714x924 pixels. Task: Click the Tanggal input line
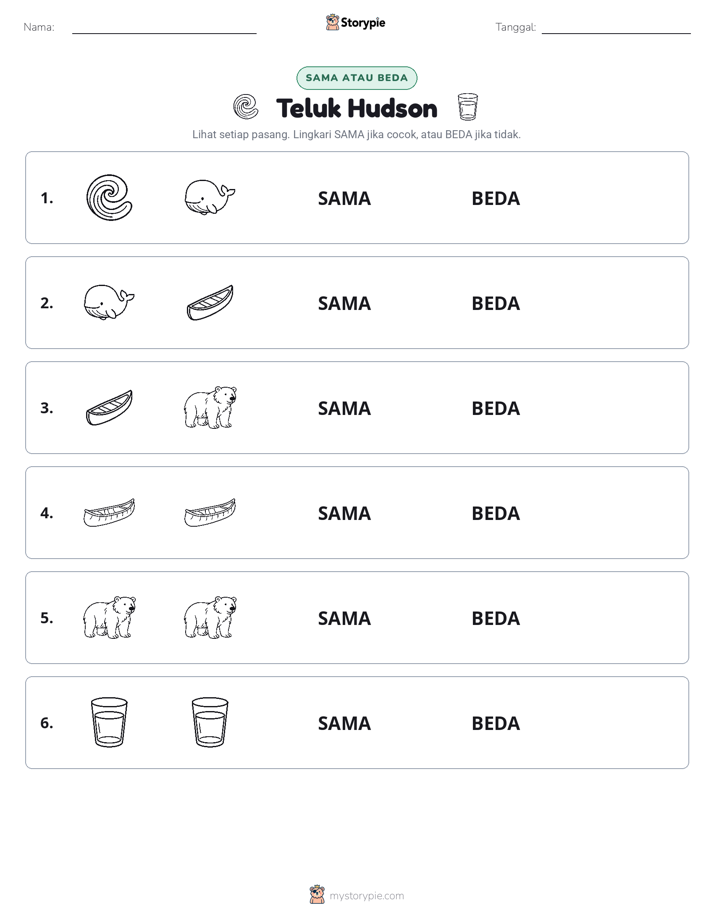[616, 28]
